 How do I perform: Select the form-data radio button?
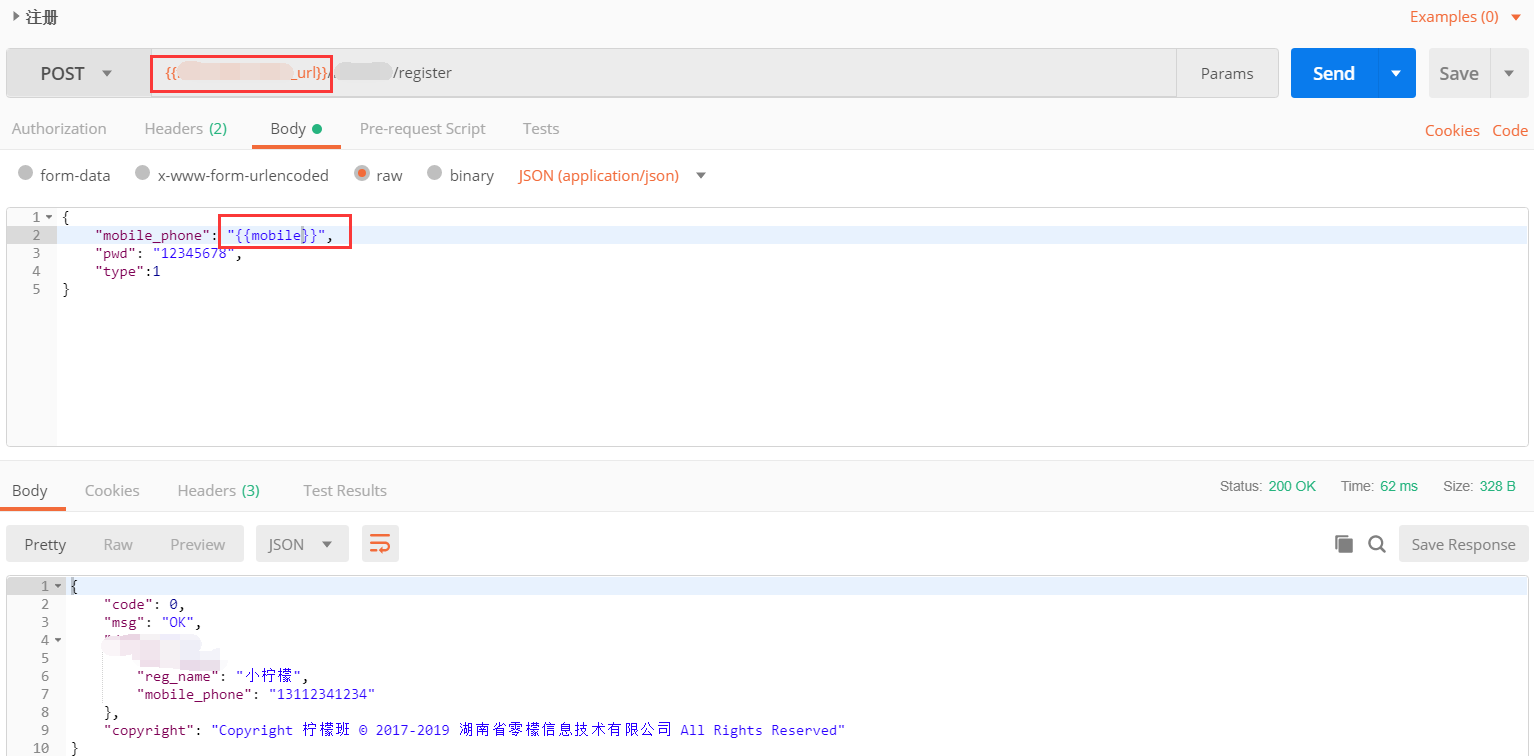coord(26,174)
